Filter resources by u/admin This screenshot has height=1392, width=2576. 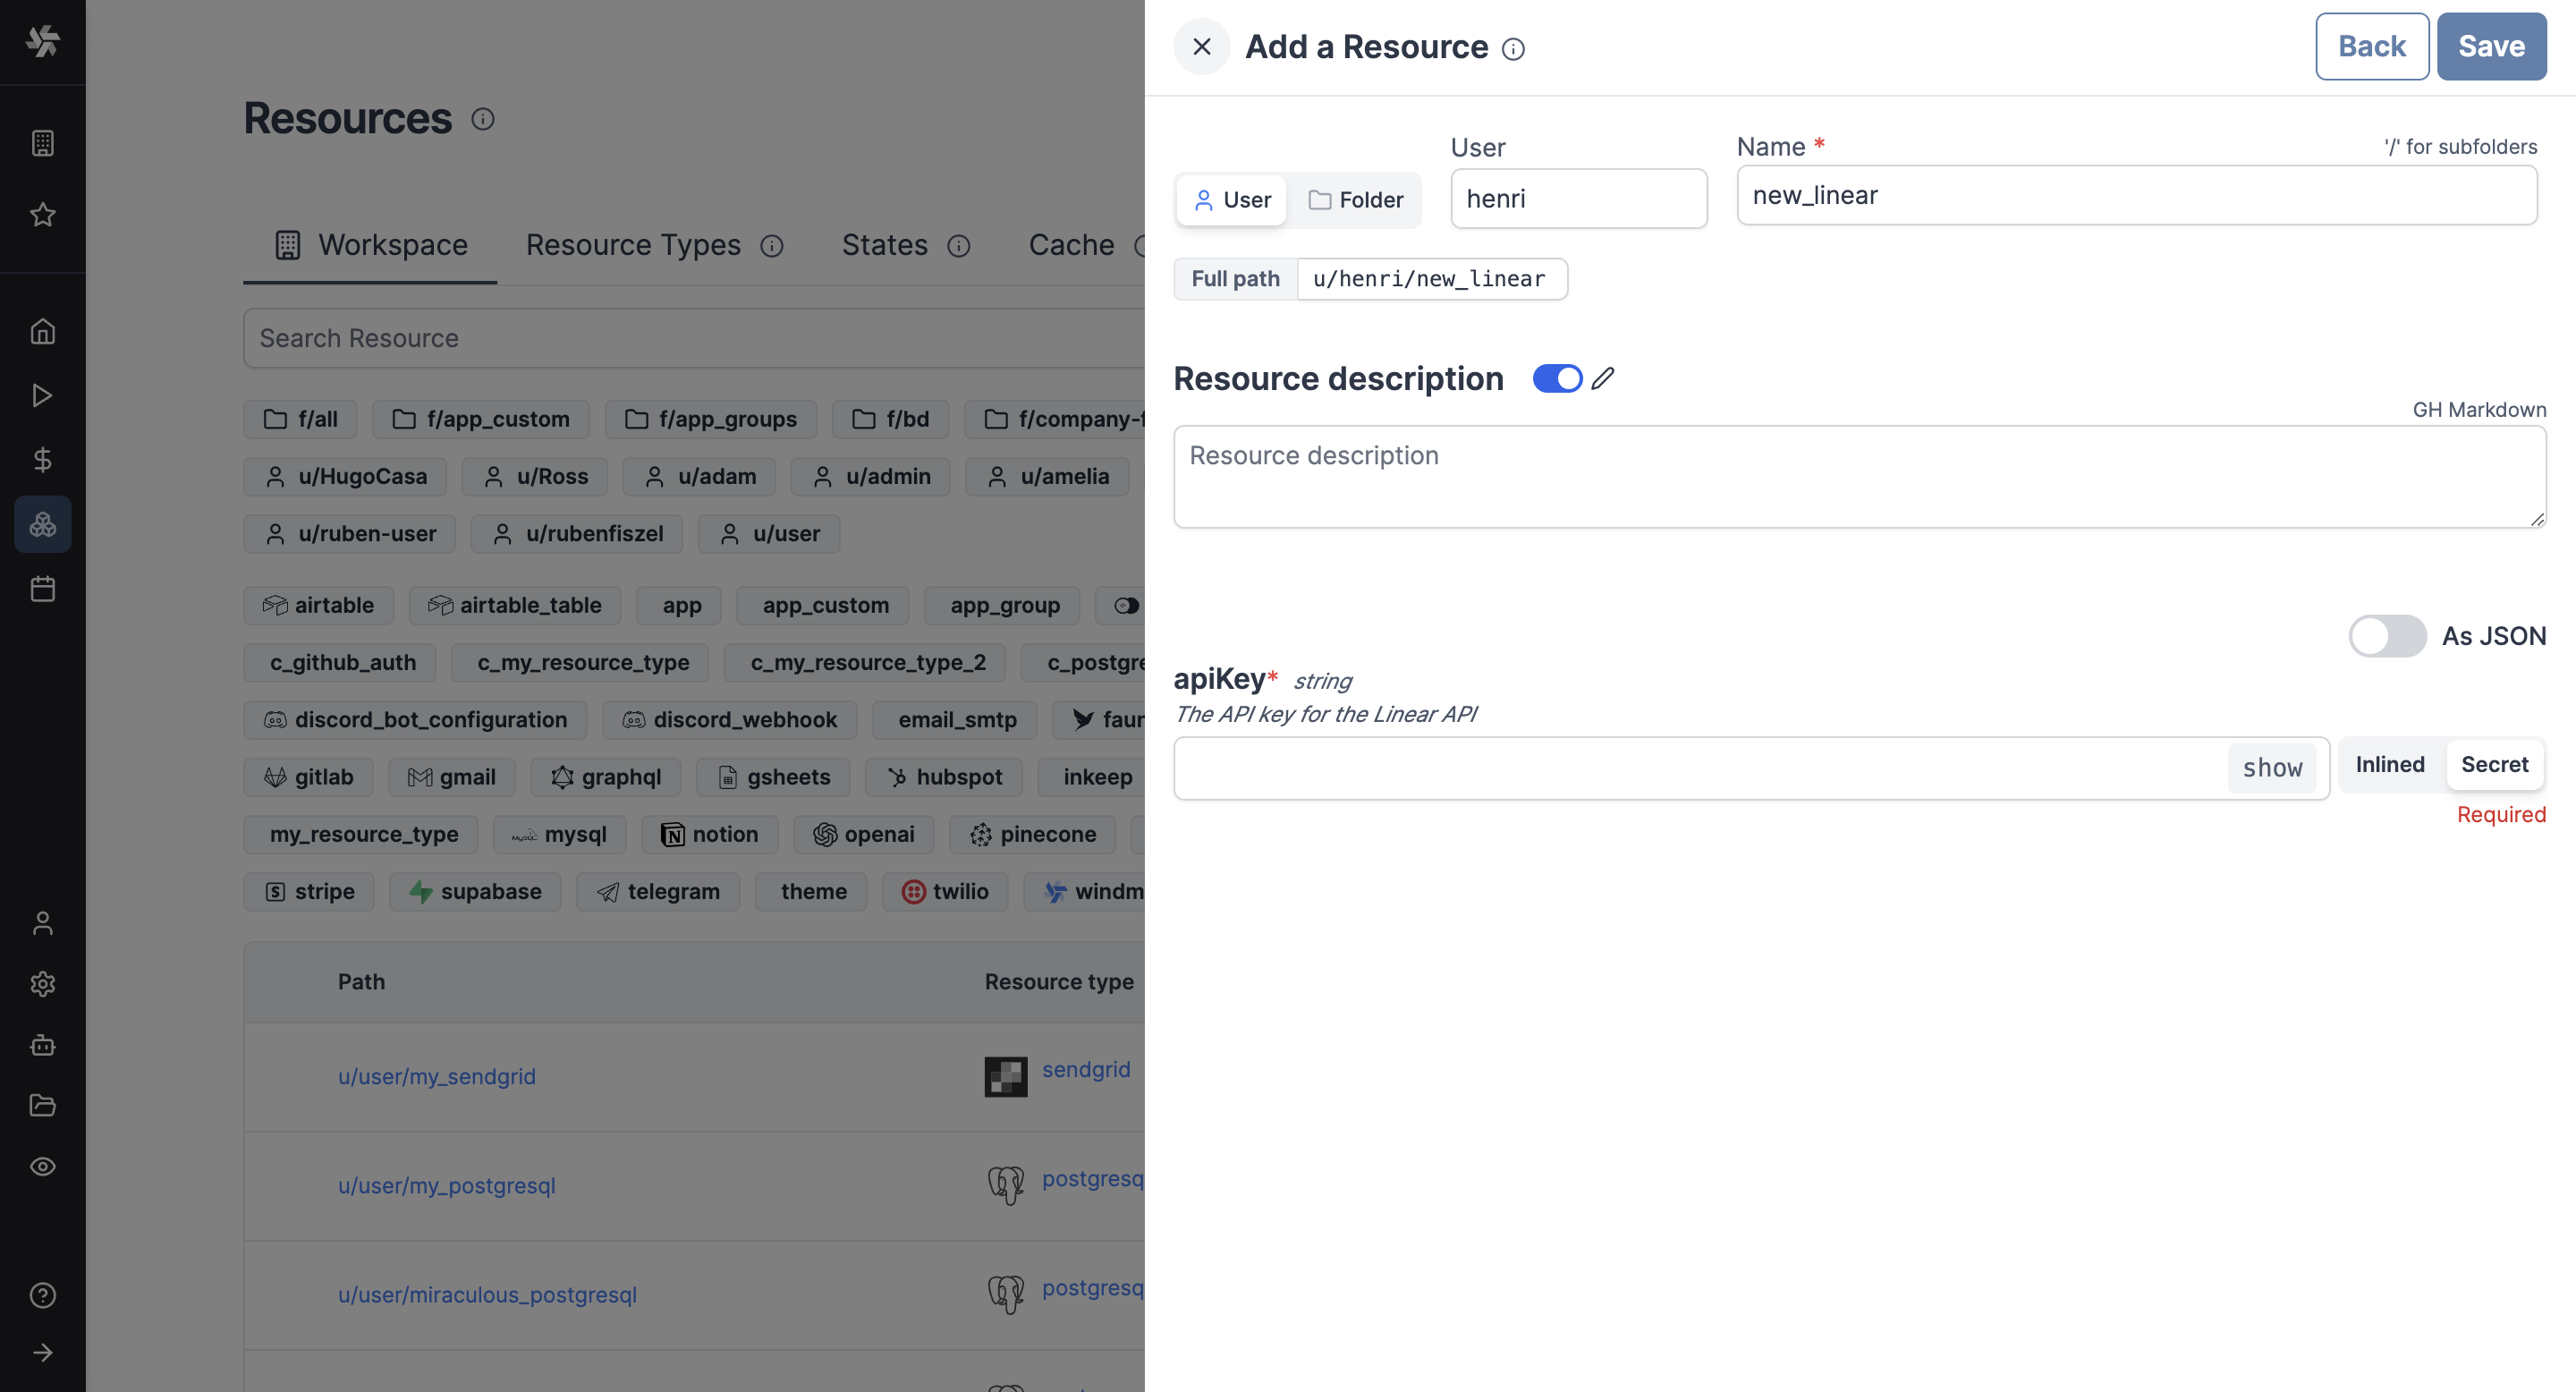[870, 476]
